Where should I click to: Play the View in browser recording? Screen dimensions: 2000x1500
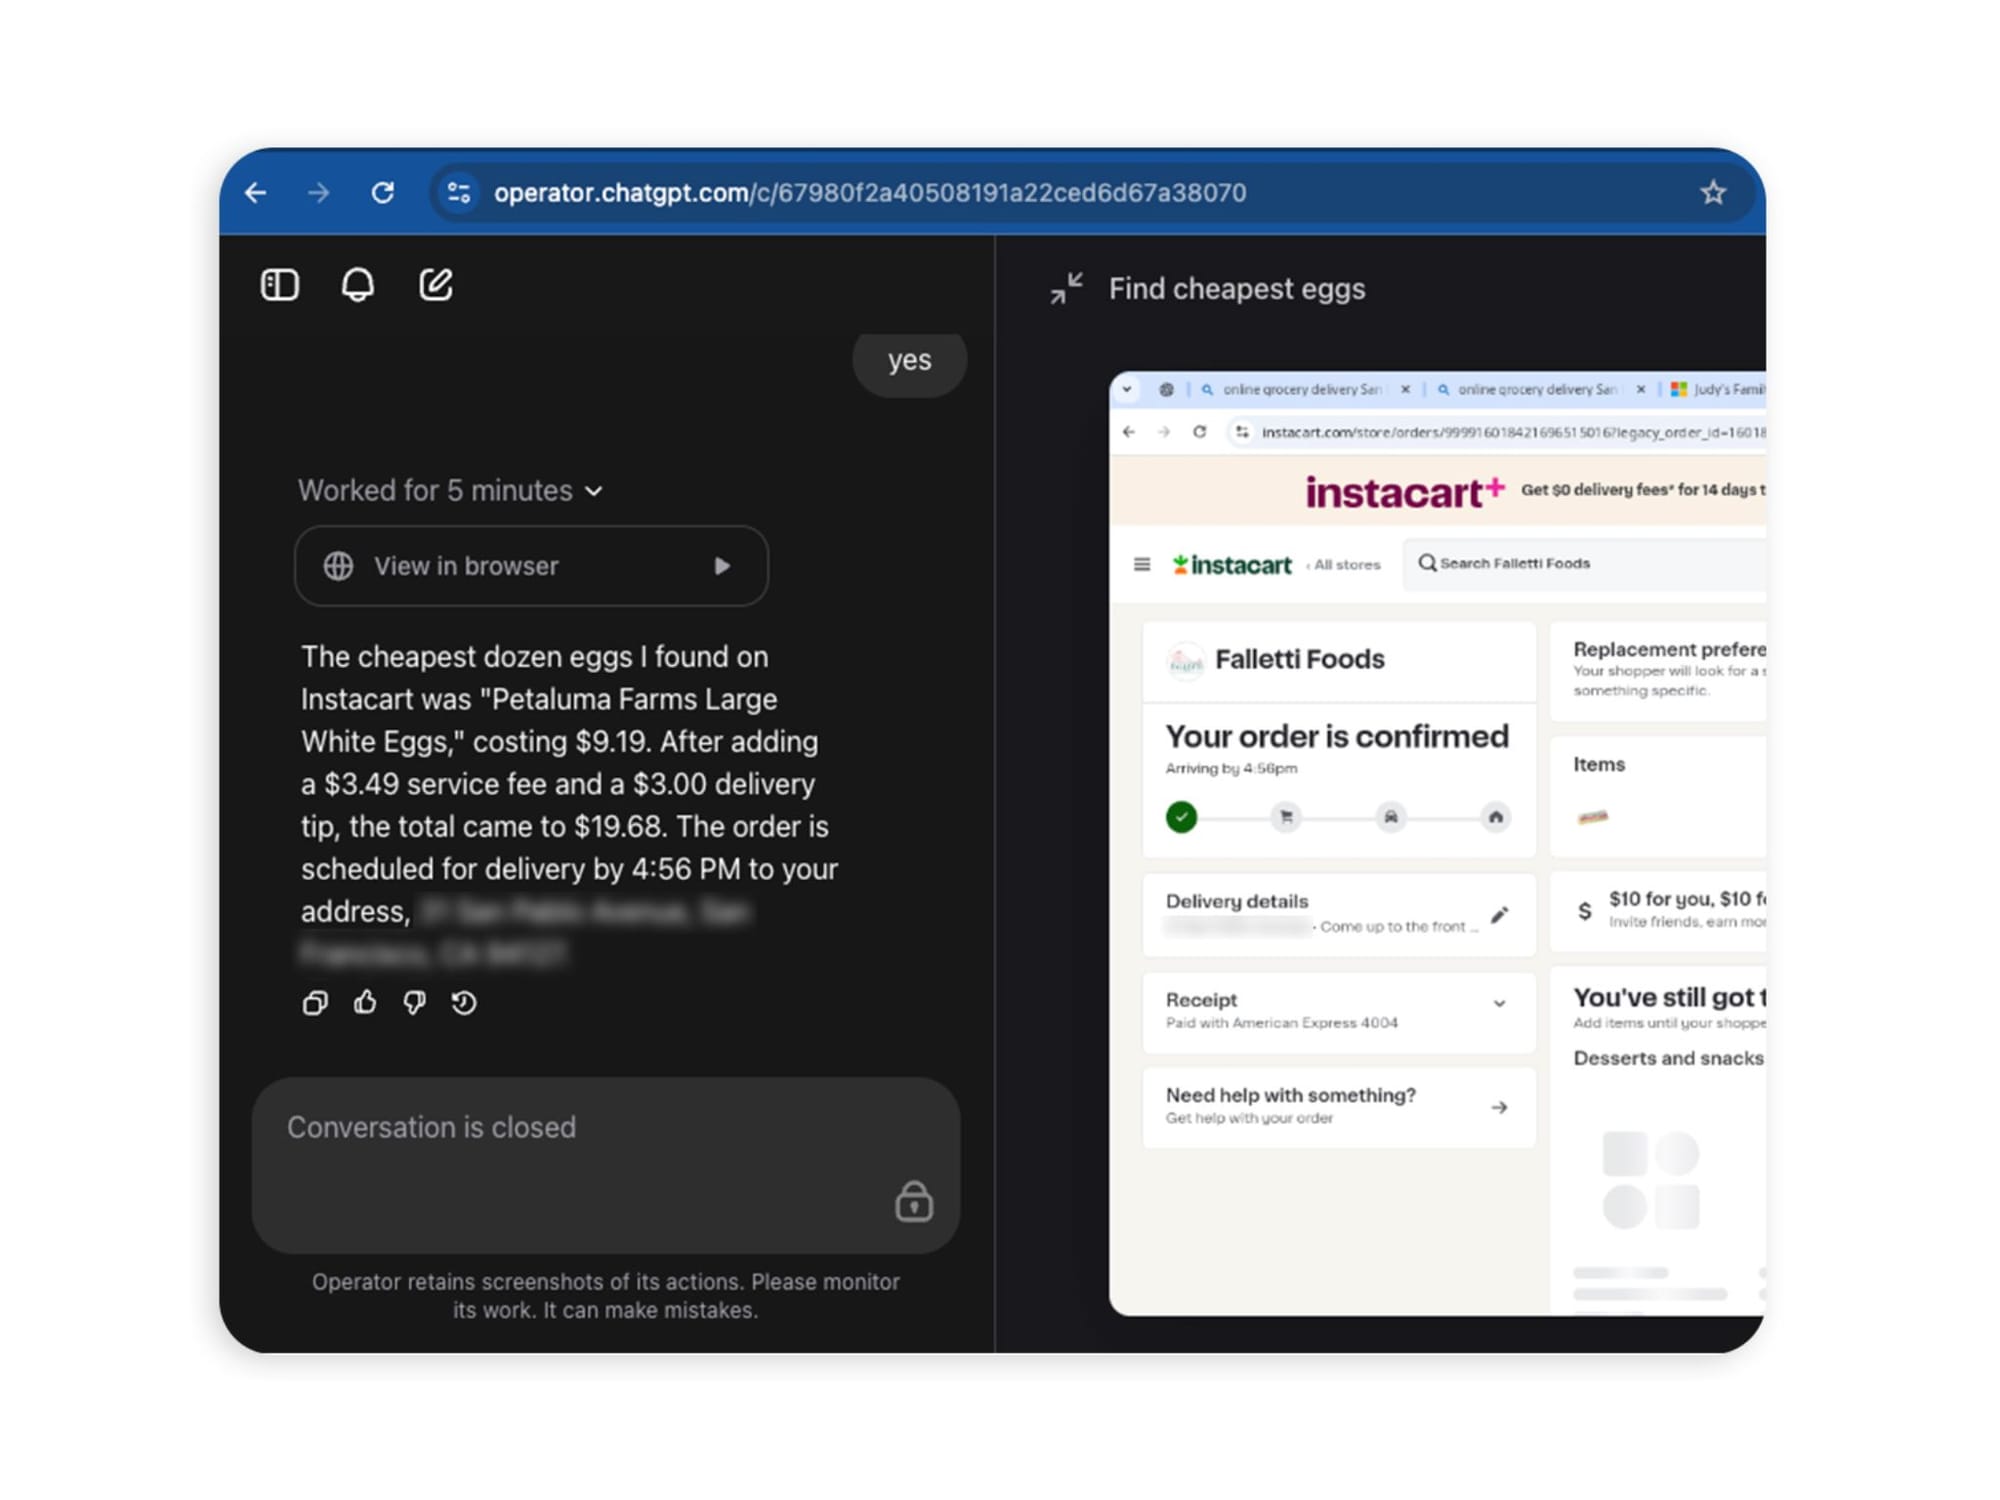[x=722, y=566]
